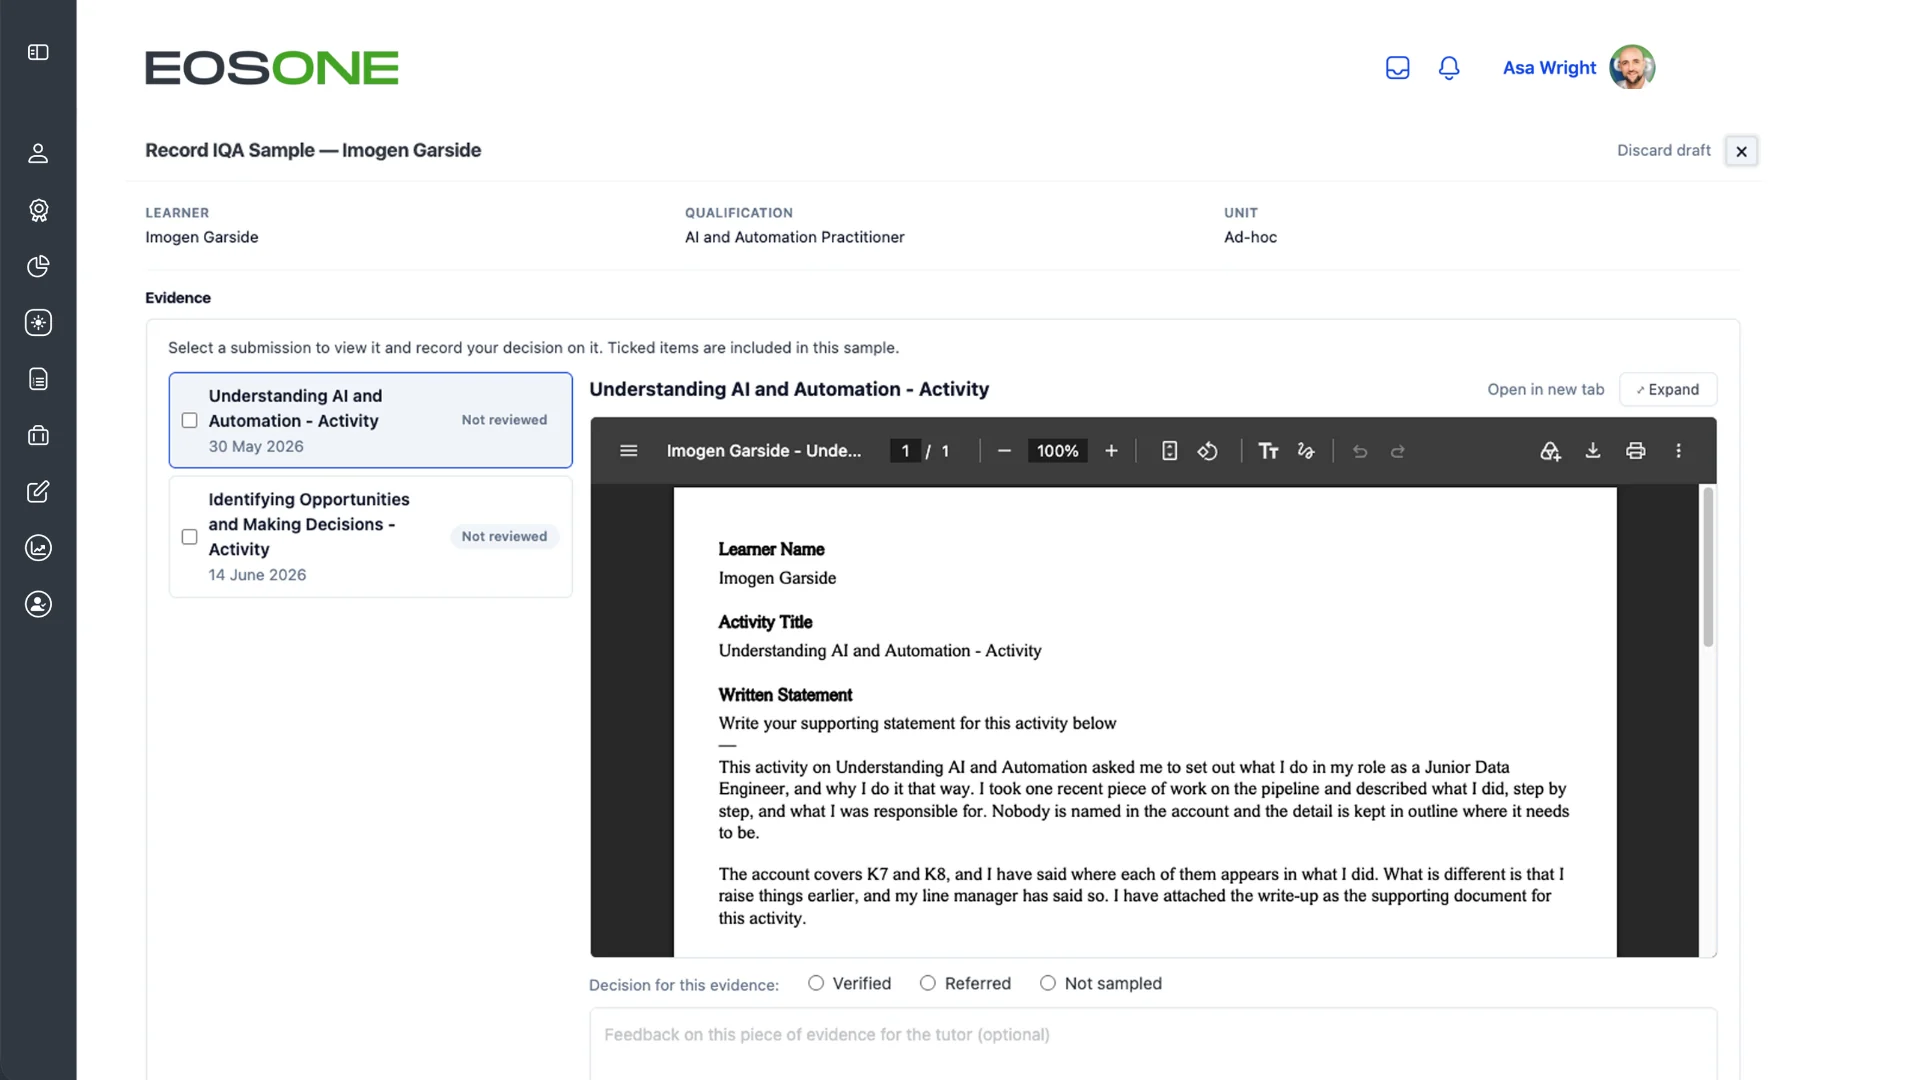1920x1080 pixels.
Task: Open the line graph icon in sidebar
Action: tap(38, 548)
